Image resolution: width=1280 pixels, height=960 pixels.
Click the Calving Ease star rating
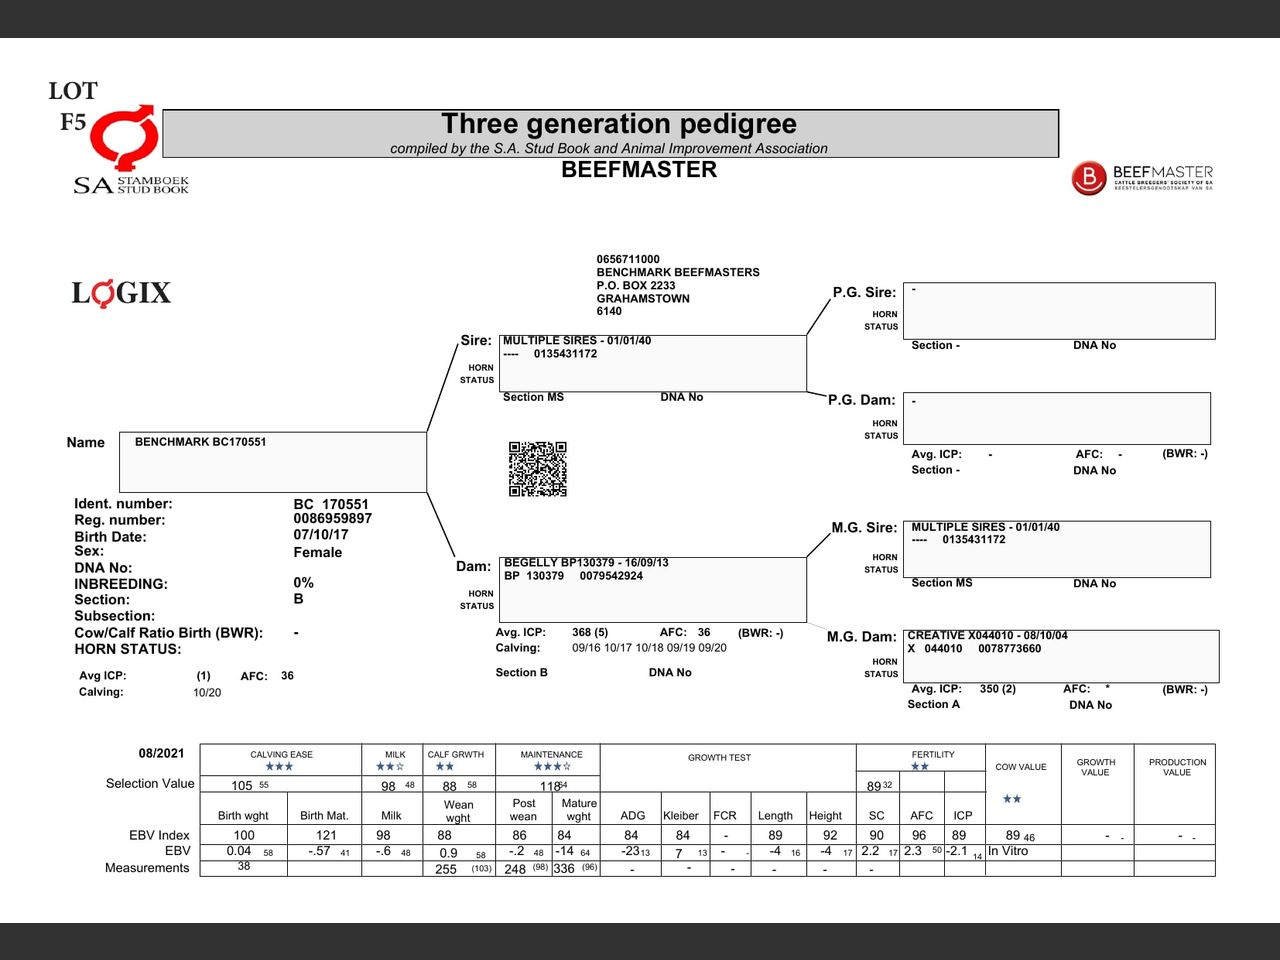coord(279,767)
